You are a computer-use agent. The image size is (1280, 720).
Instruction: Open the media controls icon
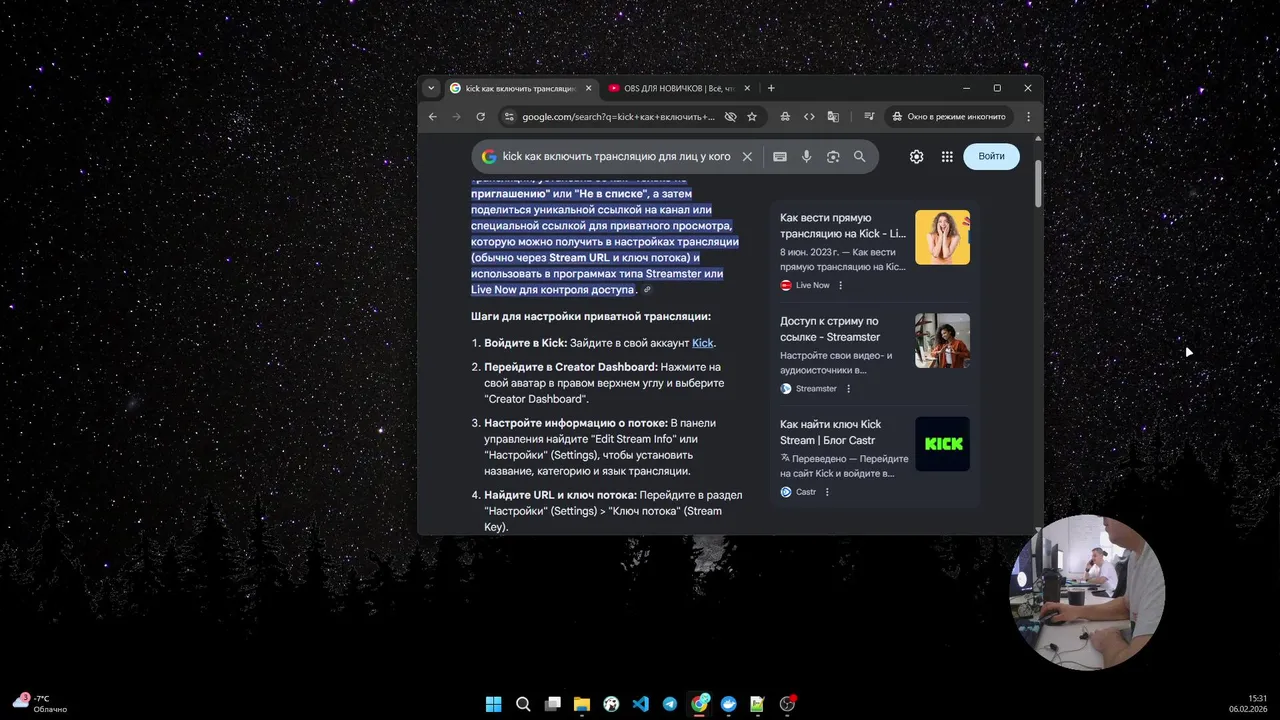point(868,117)
